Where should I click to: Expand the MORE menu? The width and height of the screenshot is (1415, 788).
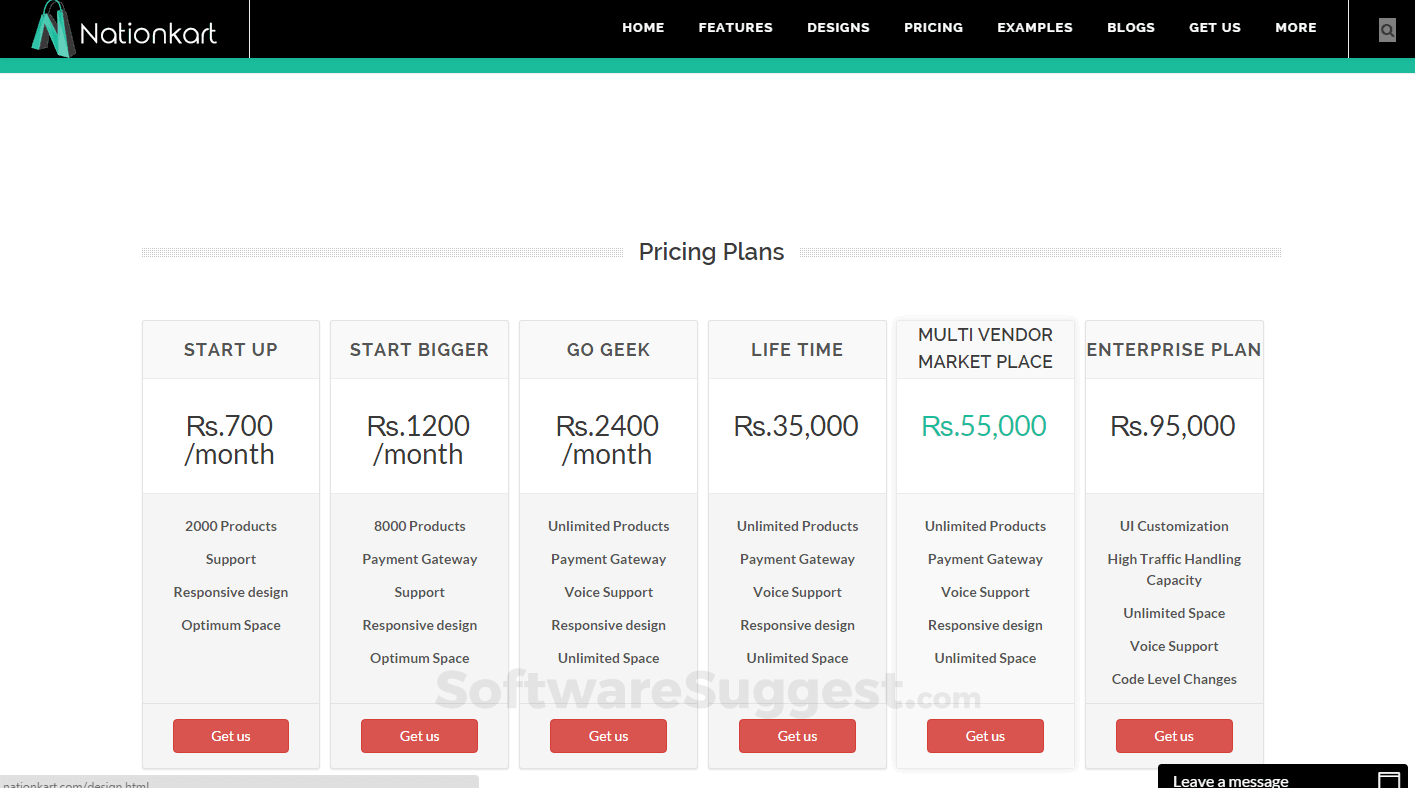tap(1295, 28)
